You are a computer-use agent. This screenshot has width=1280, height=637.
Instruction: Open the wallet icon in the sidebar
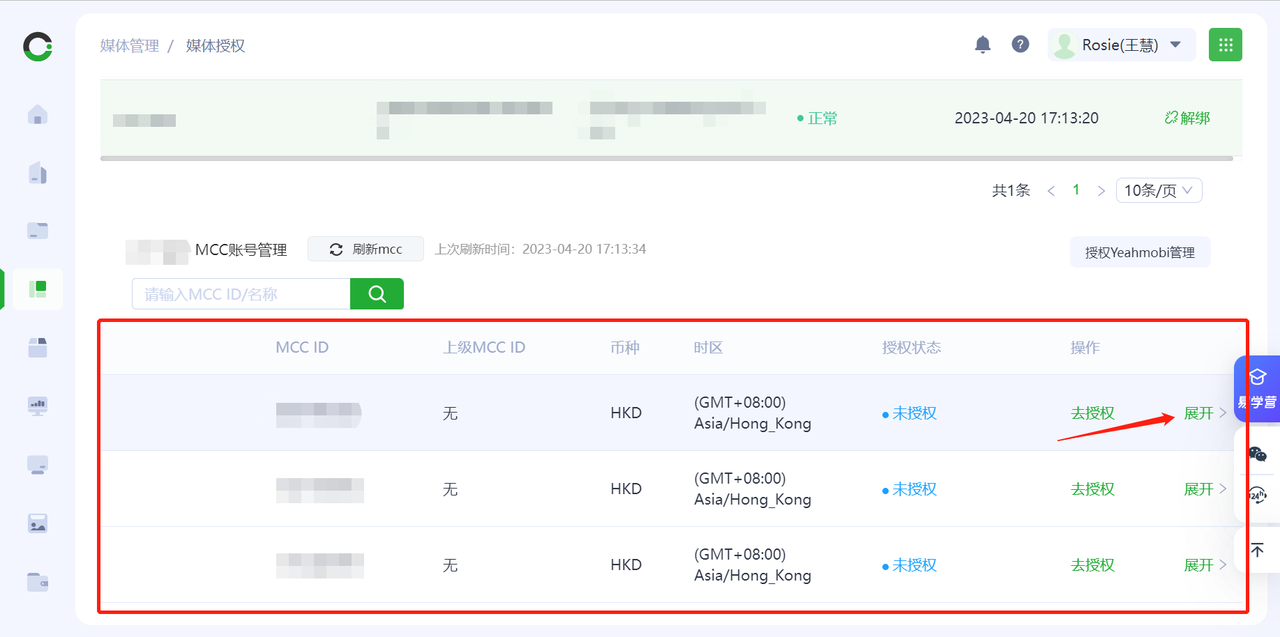pyautogui.click(x=38, y=581)
